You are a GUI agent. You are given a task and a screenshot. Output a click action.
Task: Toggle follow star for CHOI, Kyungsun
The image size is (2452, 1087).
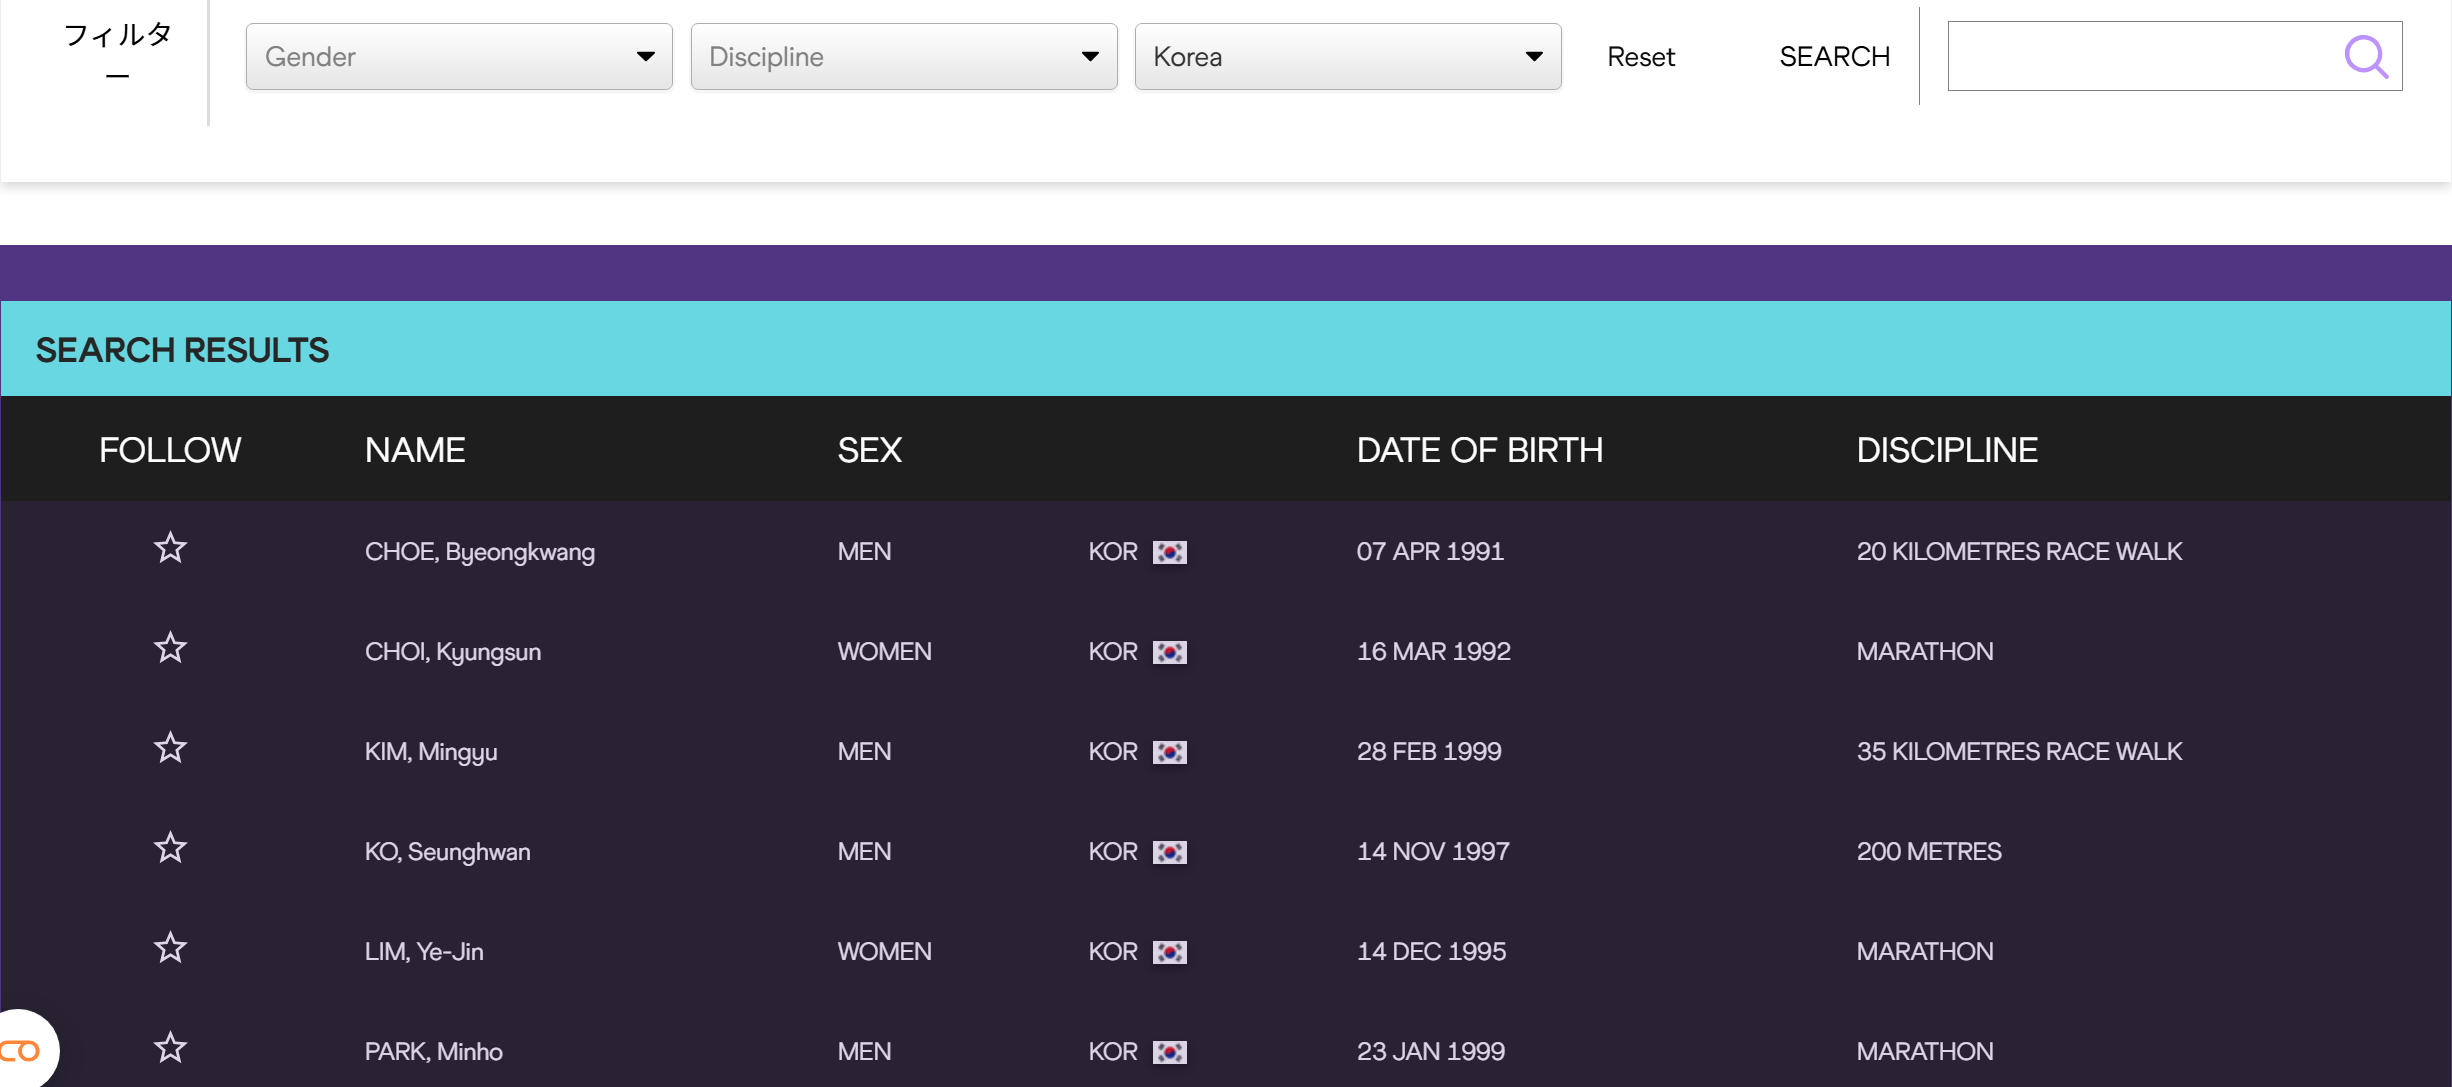(x=170, y=648)
